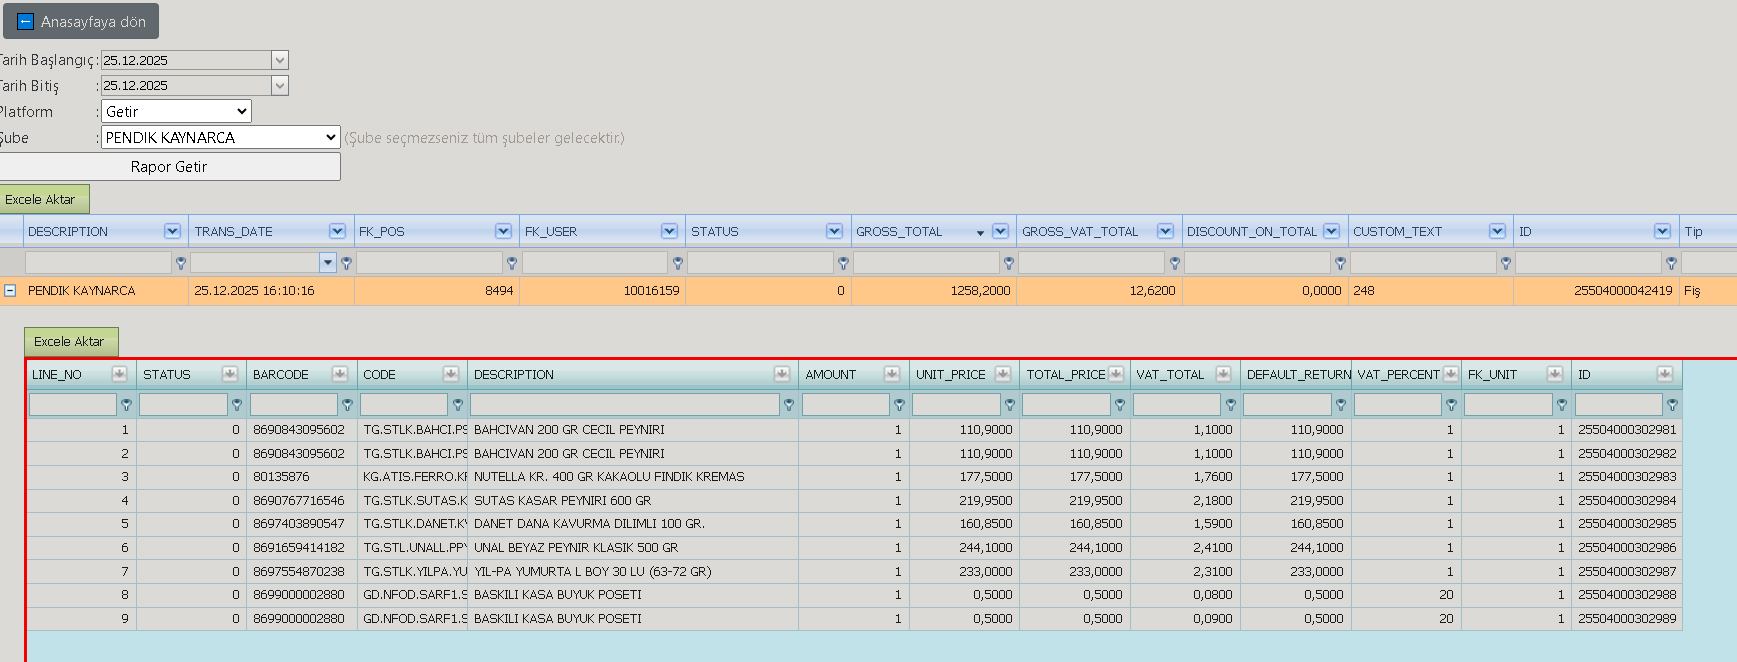Click filter icon under detail grid ID column

pyautogui.click(x=1672, y=405)
